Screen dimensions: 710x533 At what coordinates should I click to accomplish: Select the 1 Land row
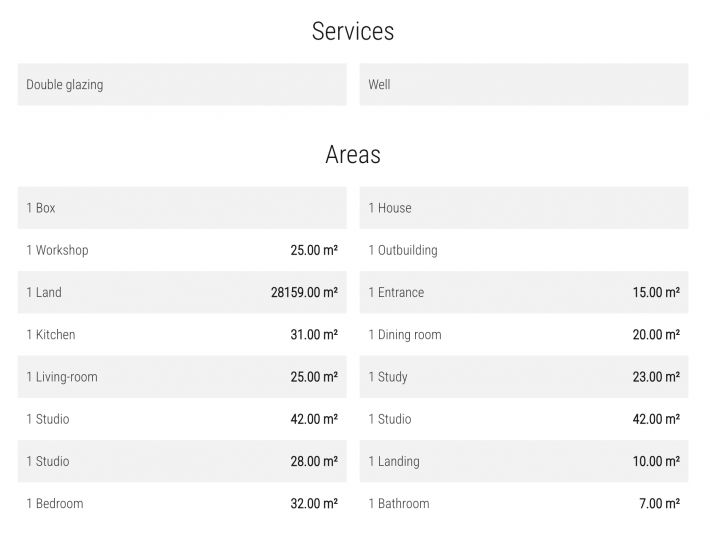182,293
